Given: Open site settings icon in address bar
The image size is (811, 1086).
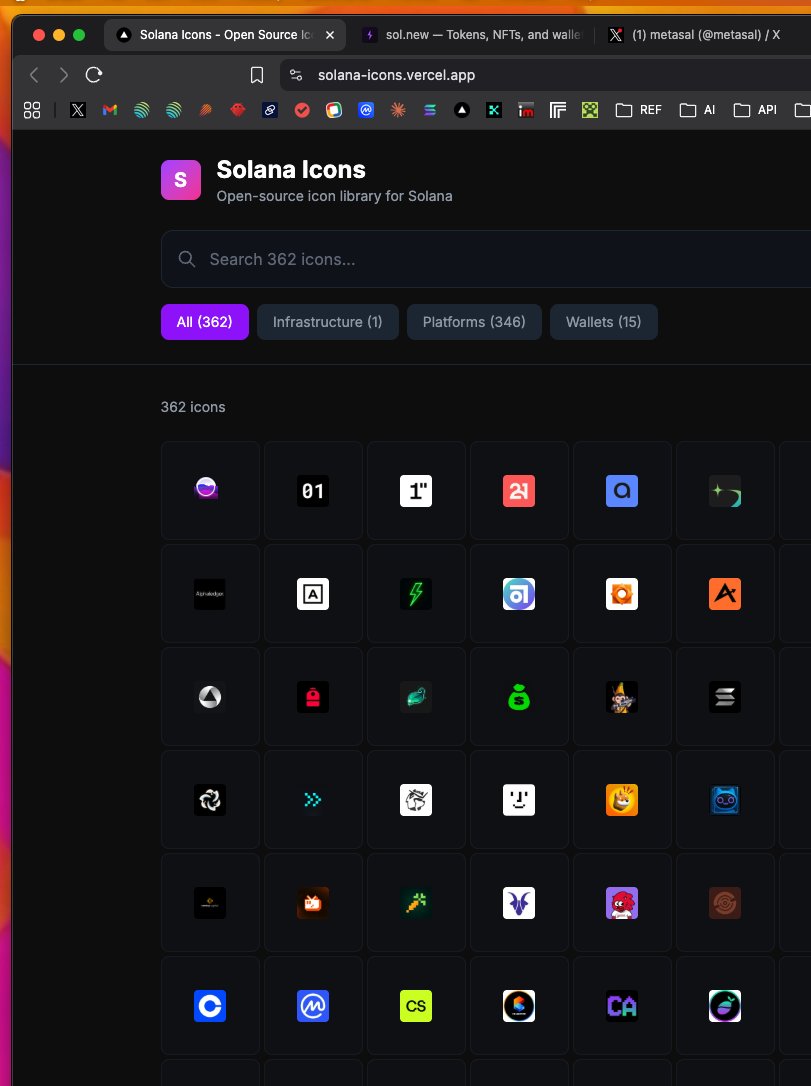Looking at the screenshot, I should tap(296, 75).
